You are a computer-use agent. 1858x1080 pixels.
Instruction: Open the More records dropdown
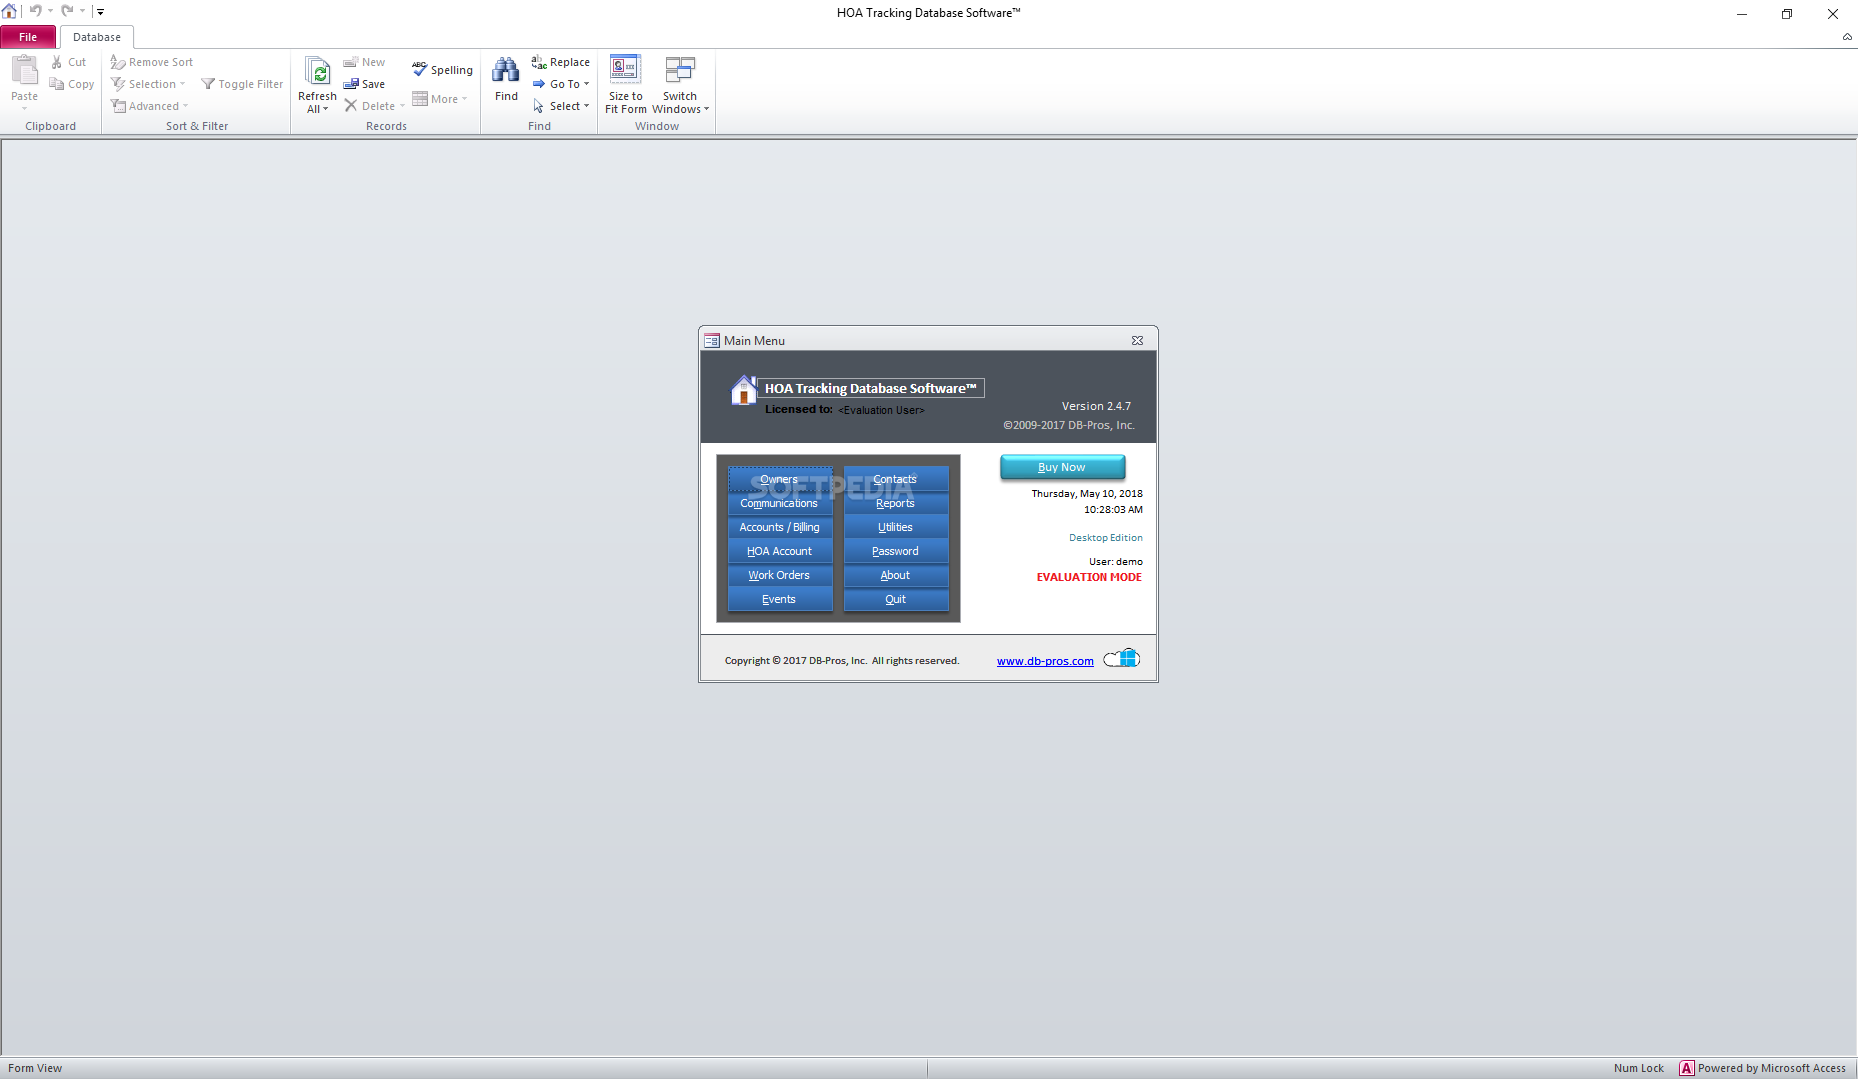coord(440,99)
